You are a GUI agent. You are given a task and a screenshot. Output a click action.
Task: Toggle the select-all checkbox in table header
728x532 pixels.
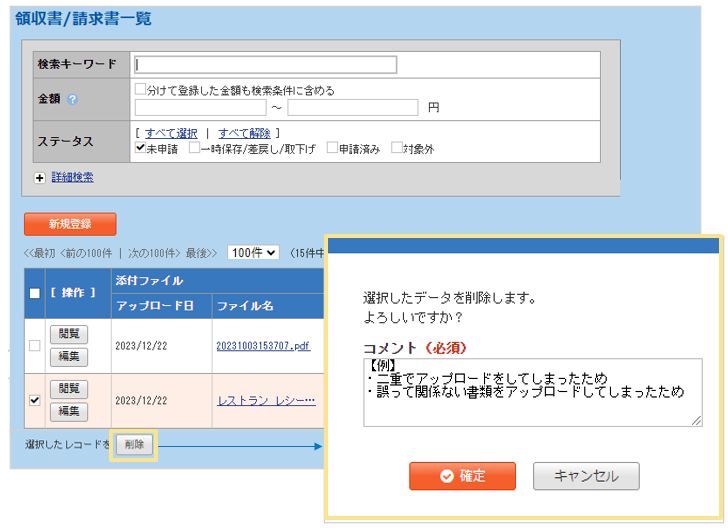(x=35, y=293)
